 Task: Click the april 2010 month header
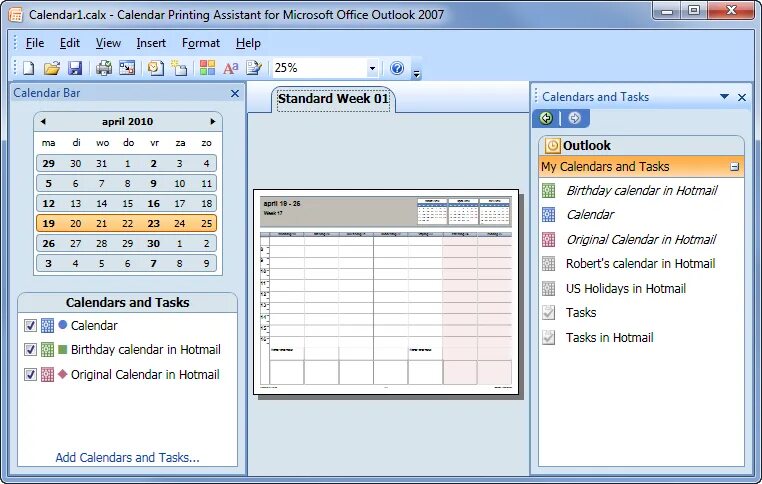[127, 121]
